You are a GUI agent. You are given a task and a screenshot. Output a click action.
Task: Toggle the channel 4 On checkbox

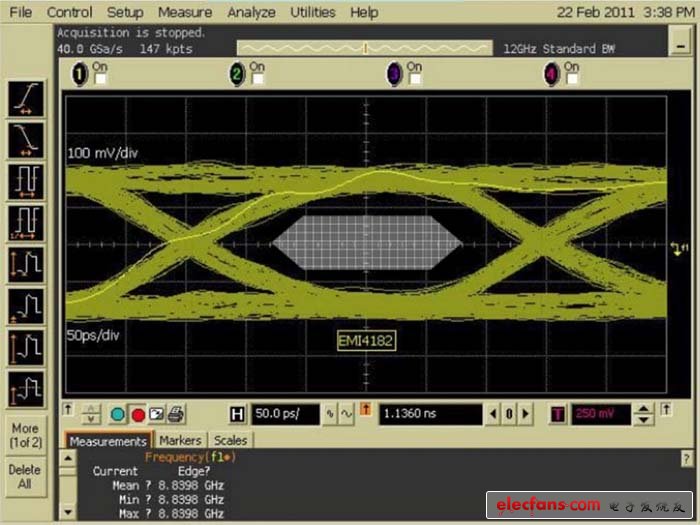pos(570,78)
